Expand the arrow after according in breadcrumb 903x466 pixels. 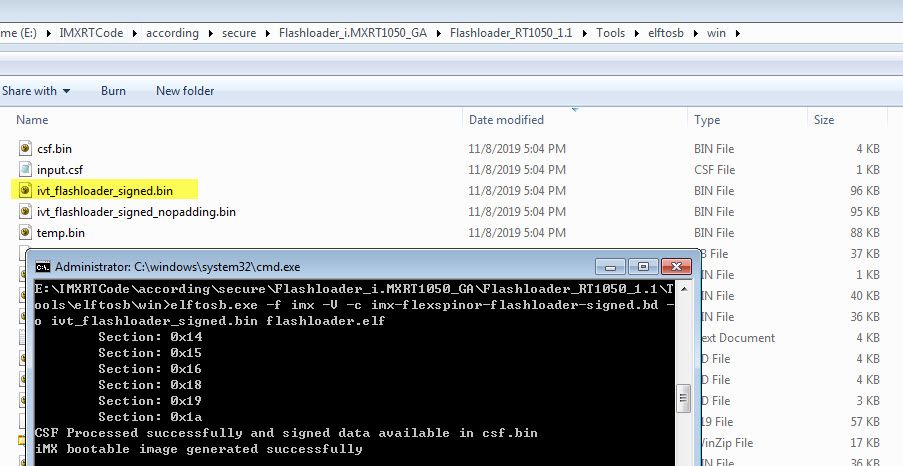[x=210, y=33]
